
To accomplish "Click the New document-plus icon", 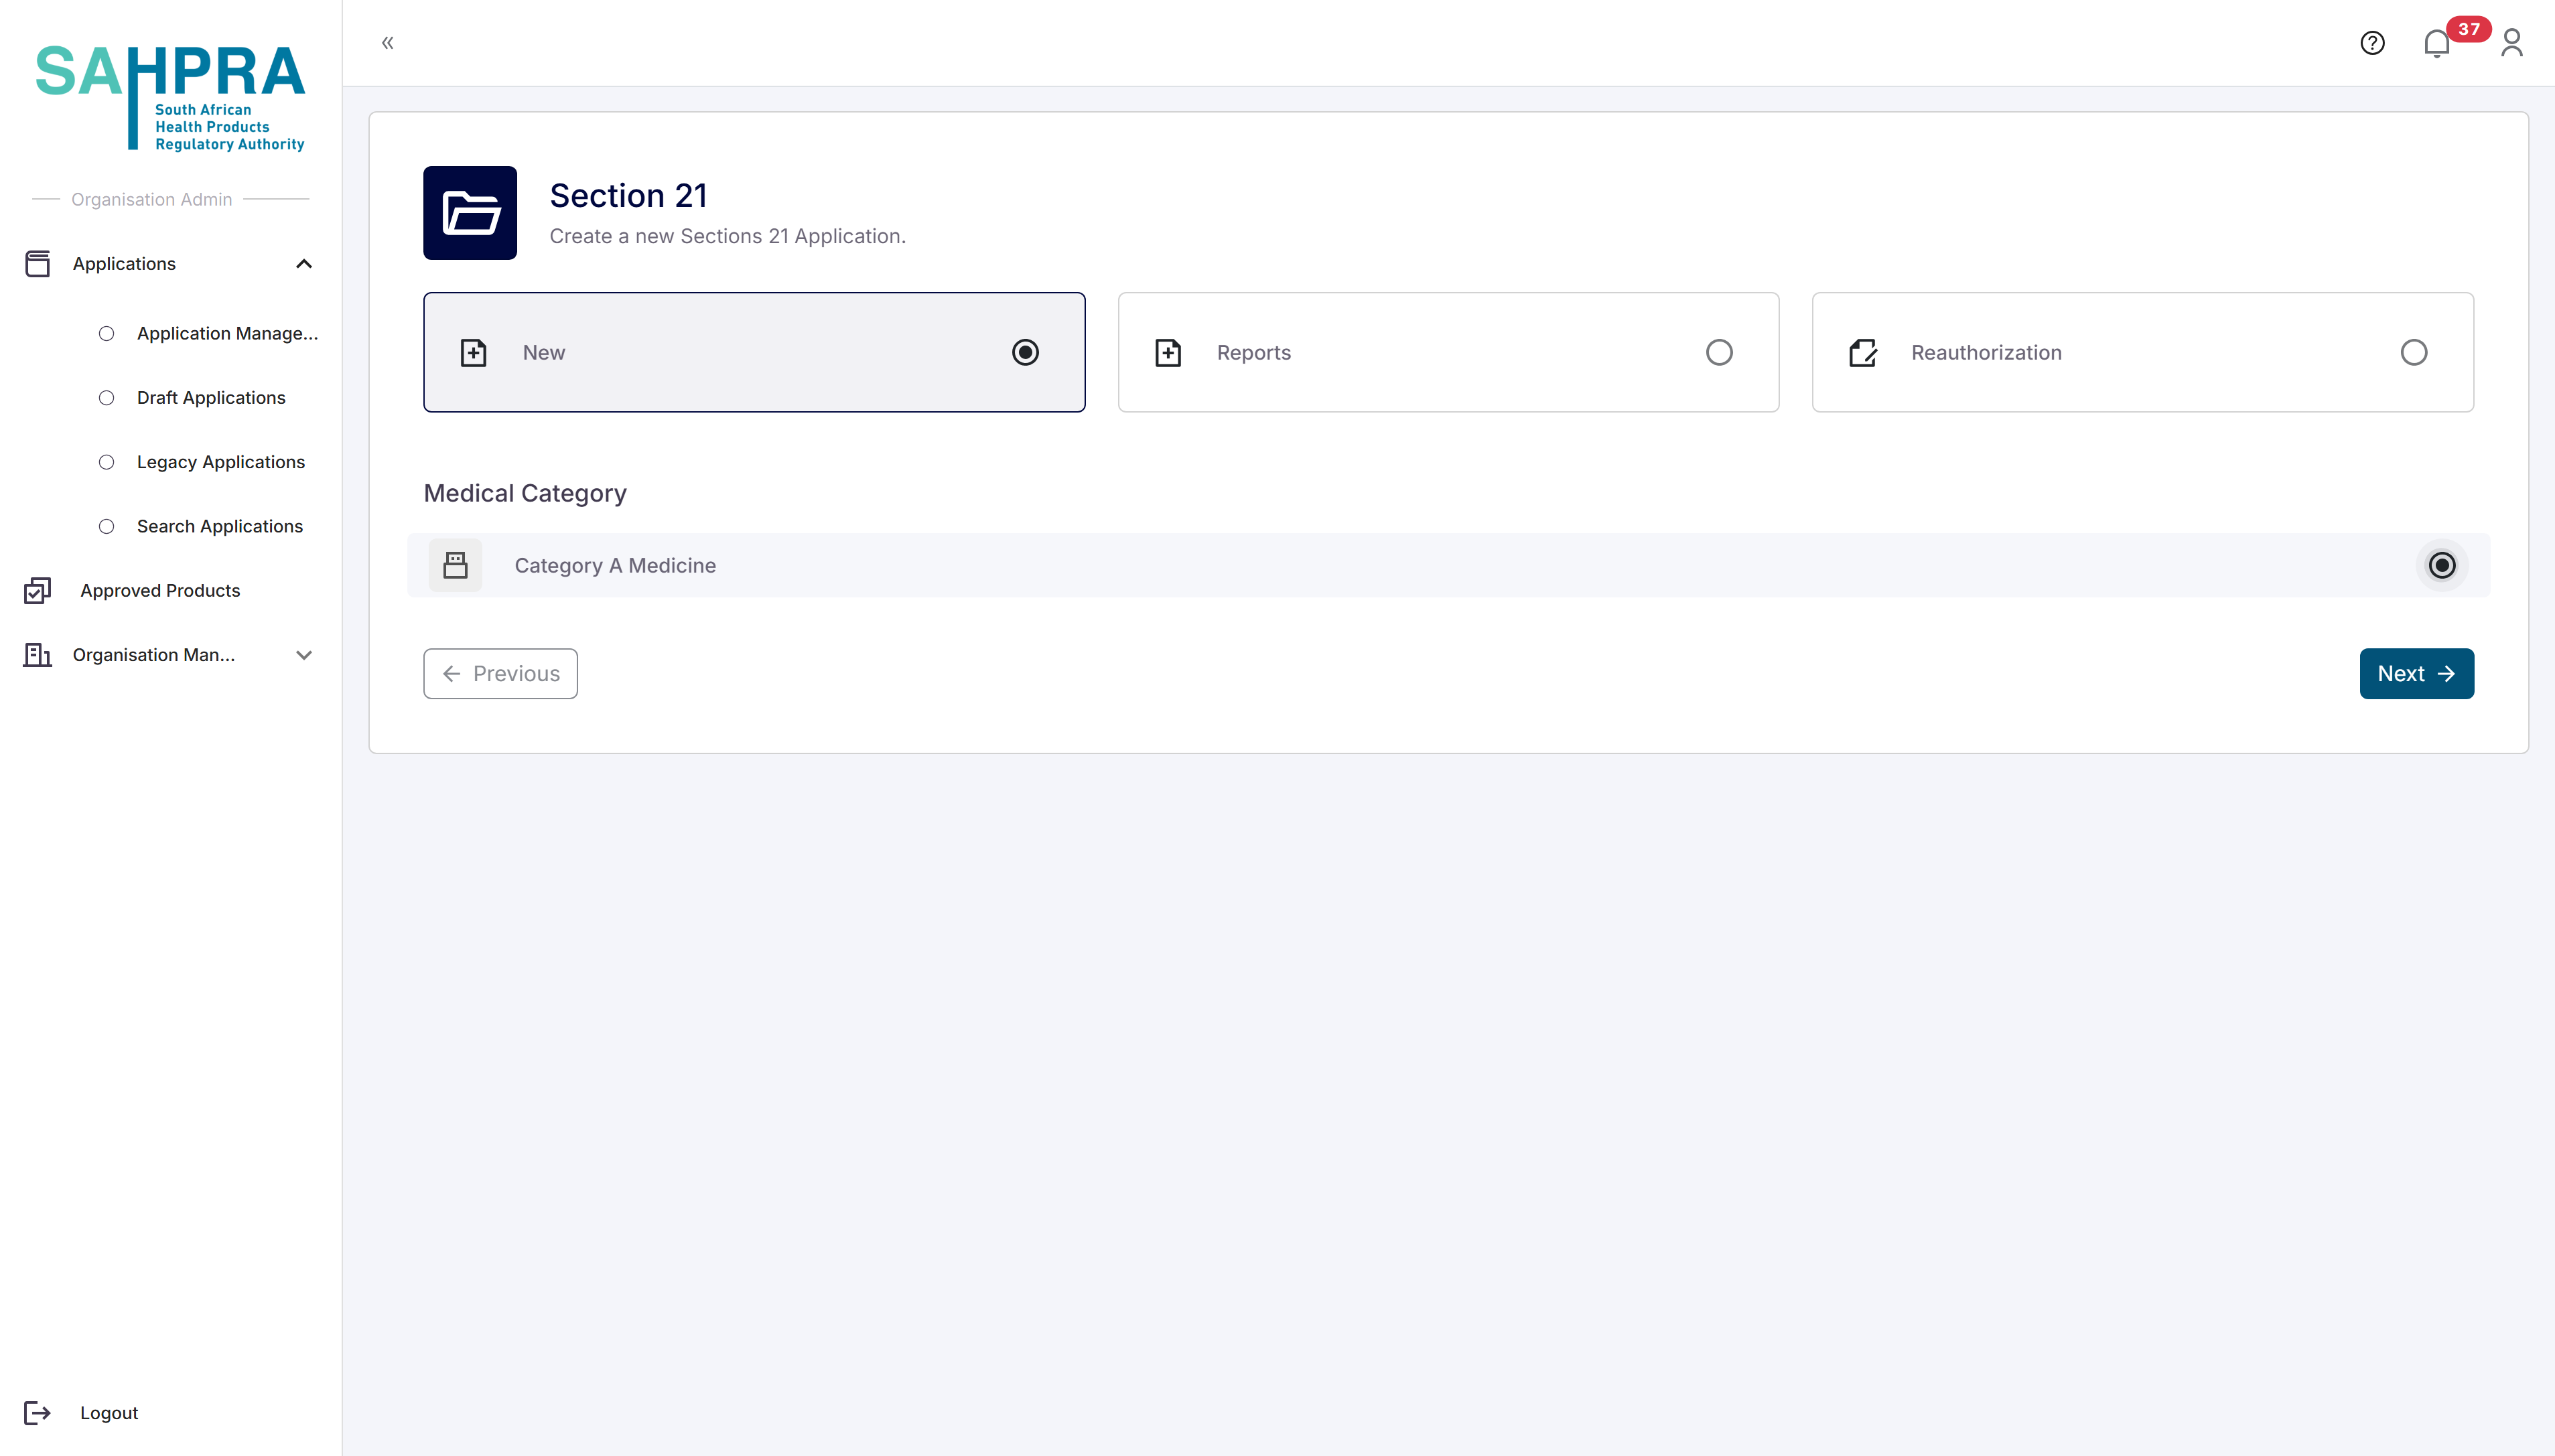I will 473,352.
